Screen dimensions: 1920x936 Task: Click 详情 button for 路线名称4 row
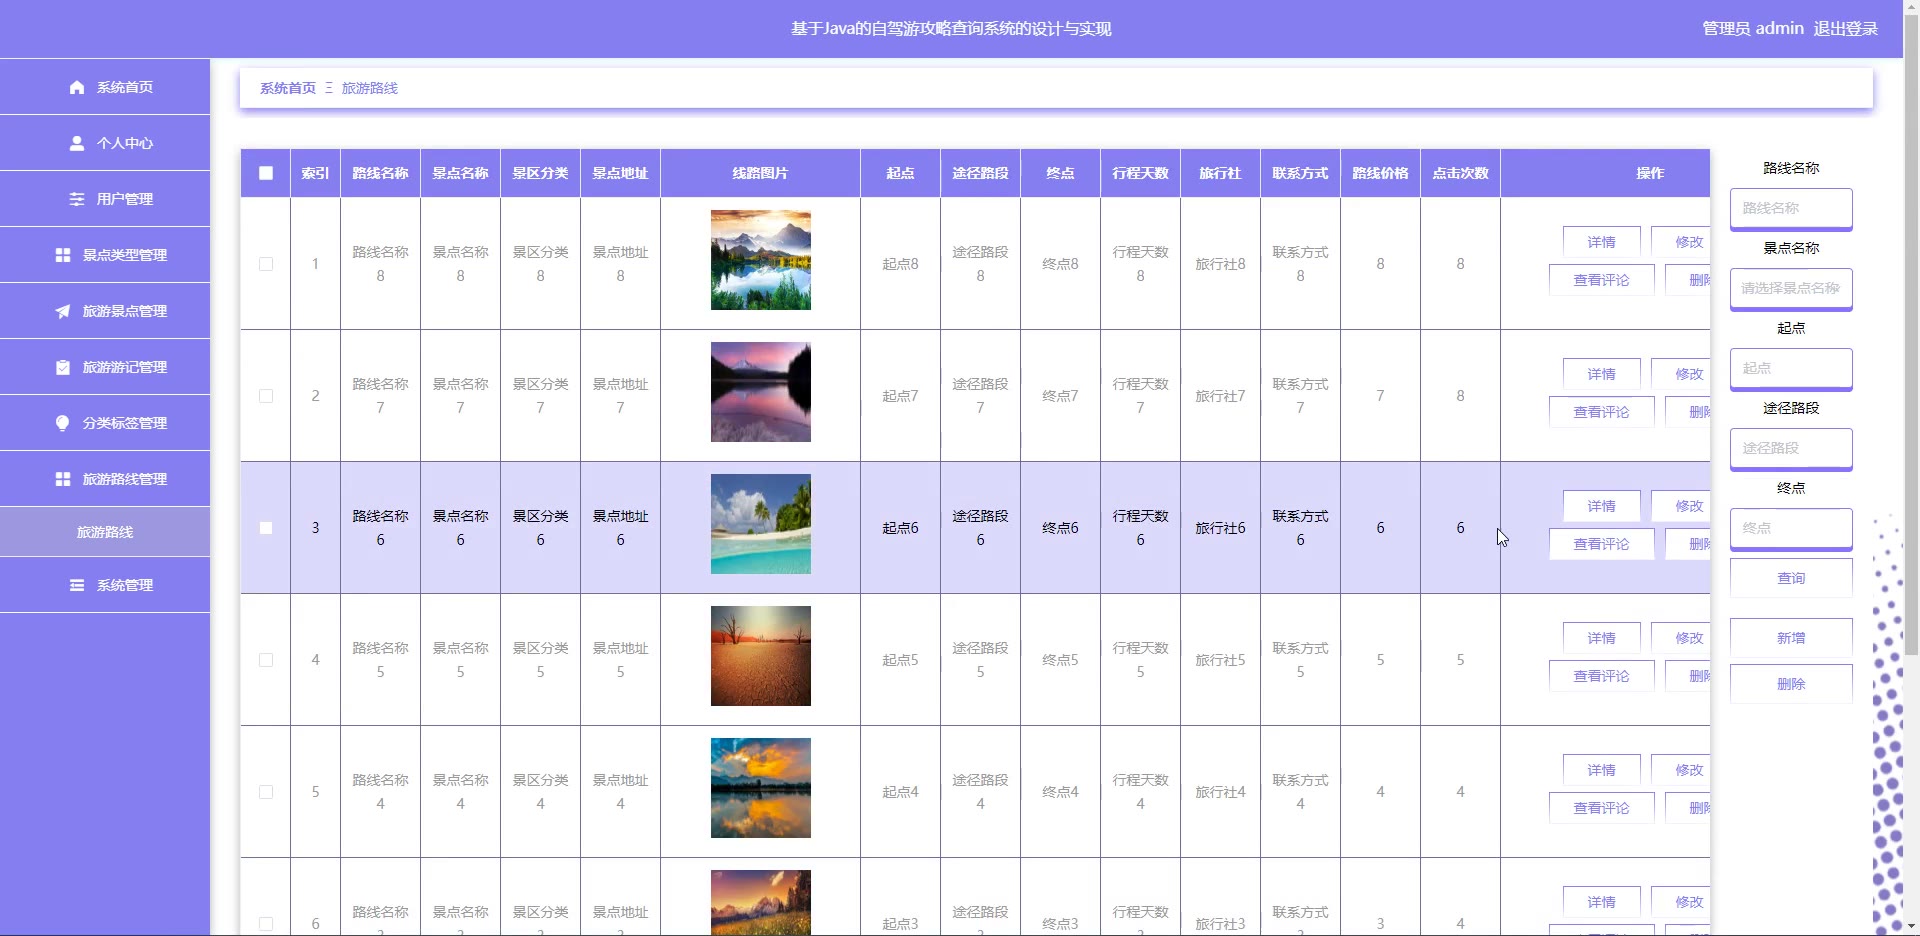1602,770
